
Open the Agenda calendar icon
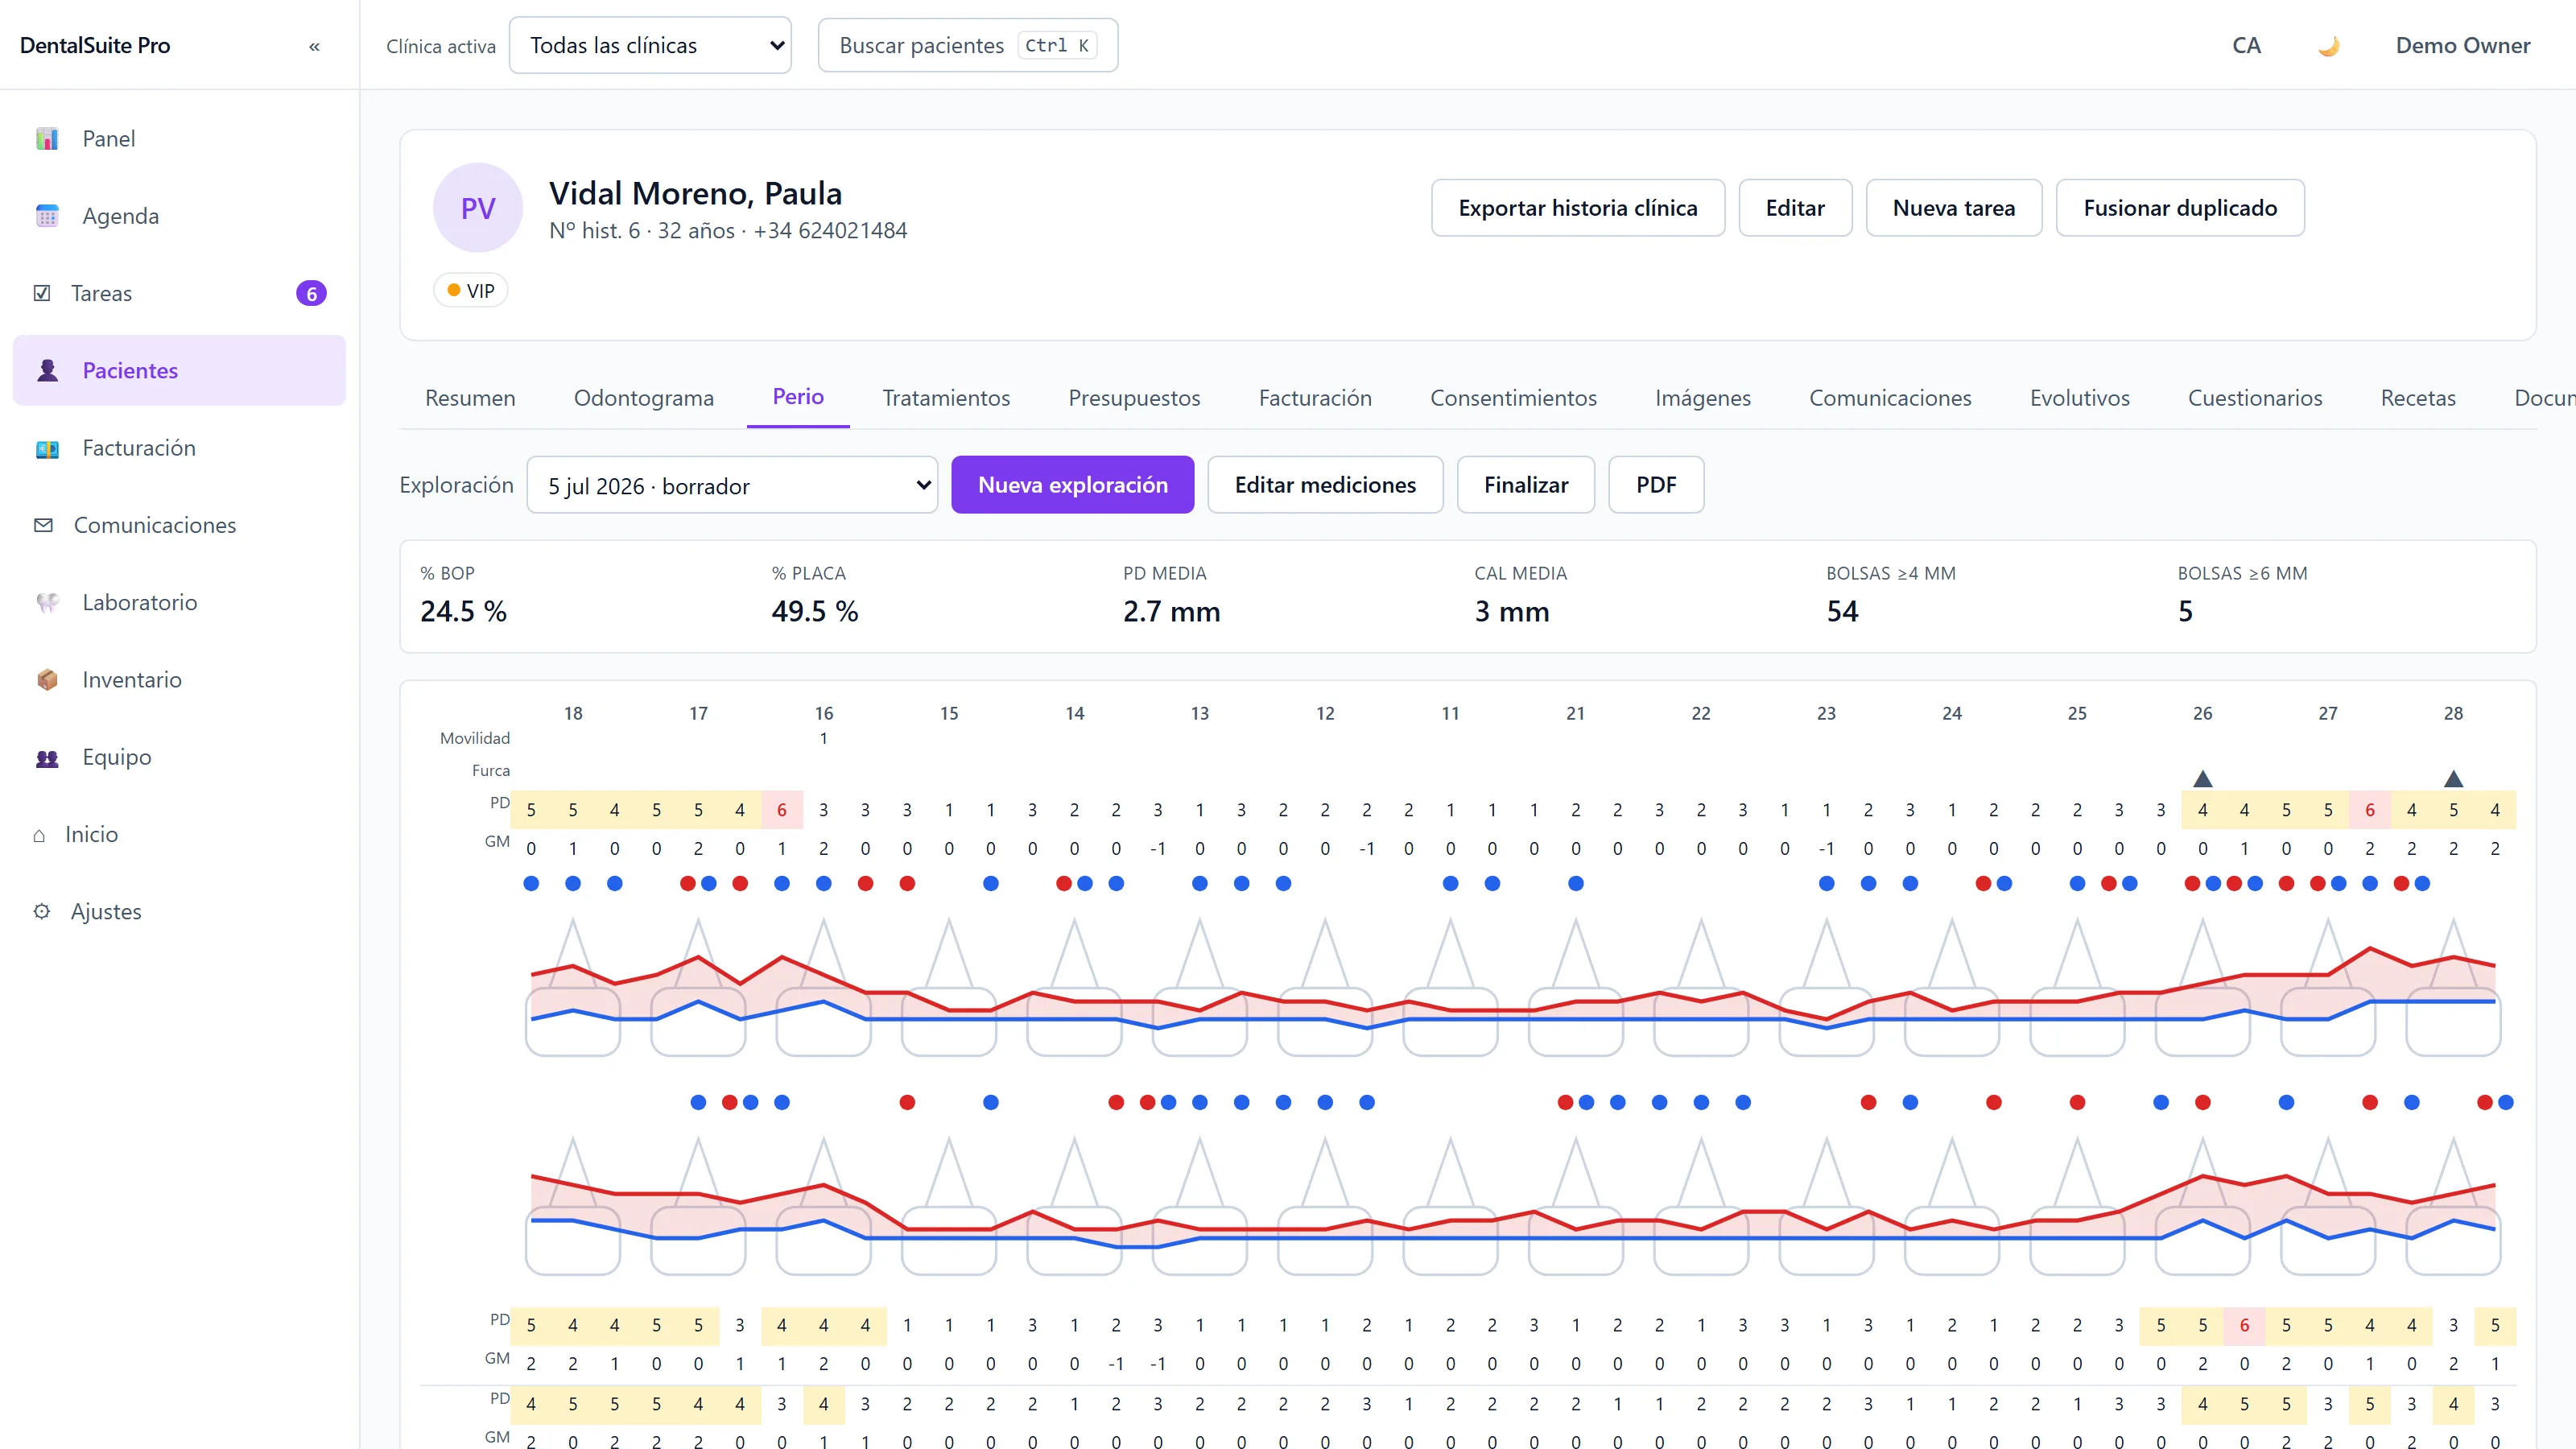(47, 216)
